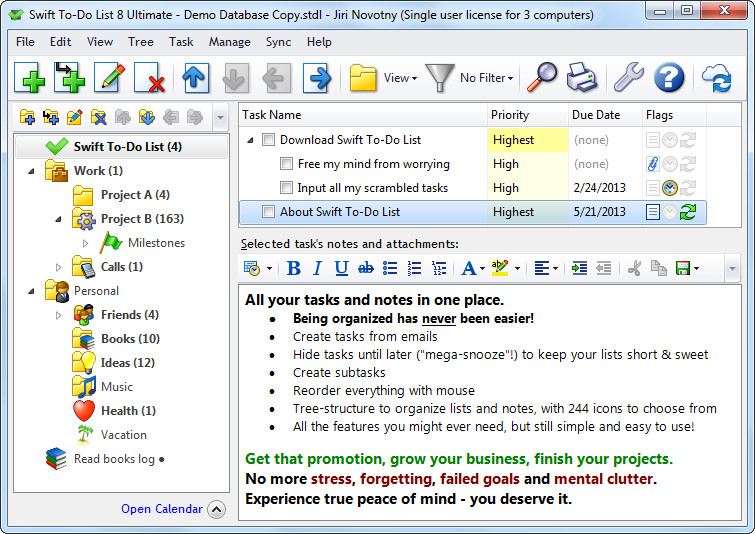Click the recurrence flag of About Swift To-Do List
The width and height of the screenshot is (755, 534).
688,212
